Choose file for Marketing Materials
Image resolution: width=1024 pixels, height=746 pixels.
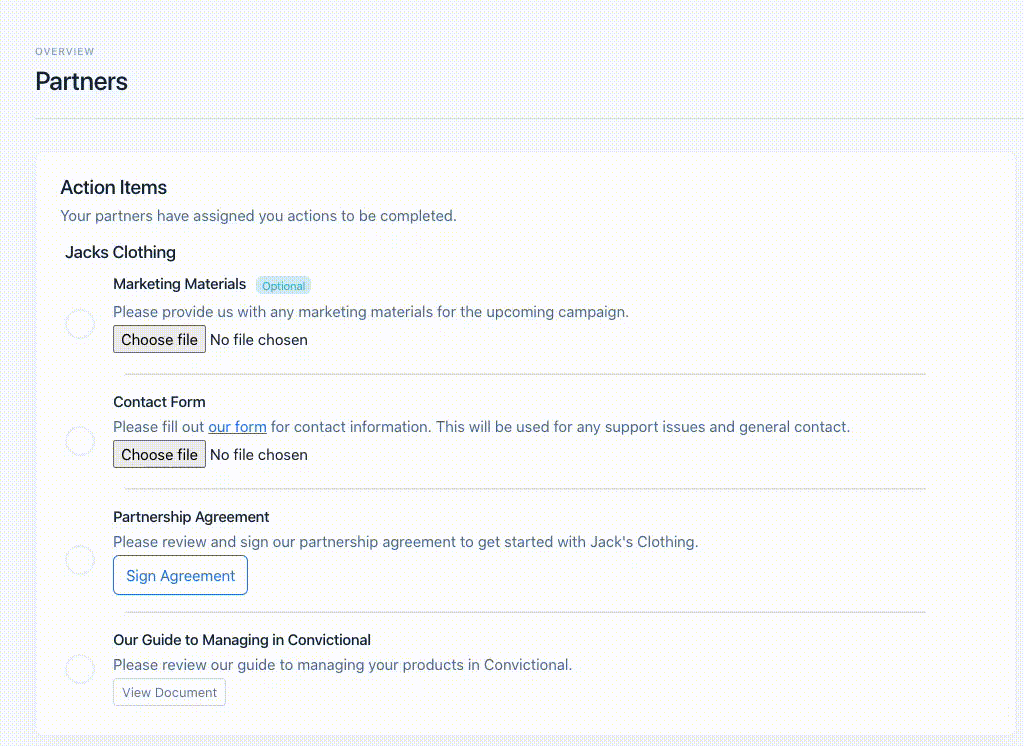point(159,339)
